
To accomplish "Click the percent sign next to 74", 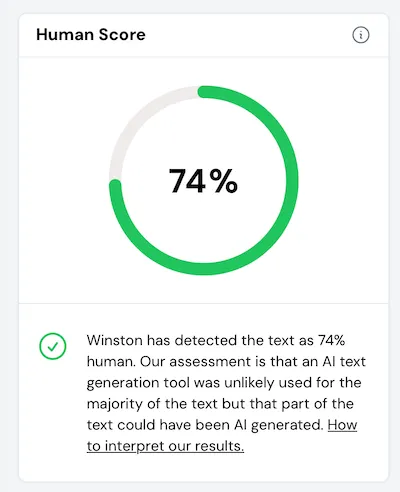I will coord(224,181).
